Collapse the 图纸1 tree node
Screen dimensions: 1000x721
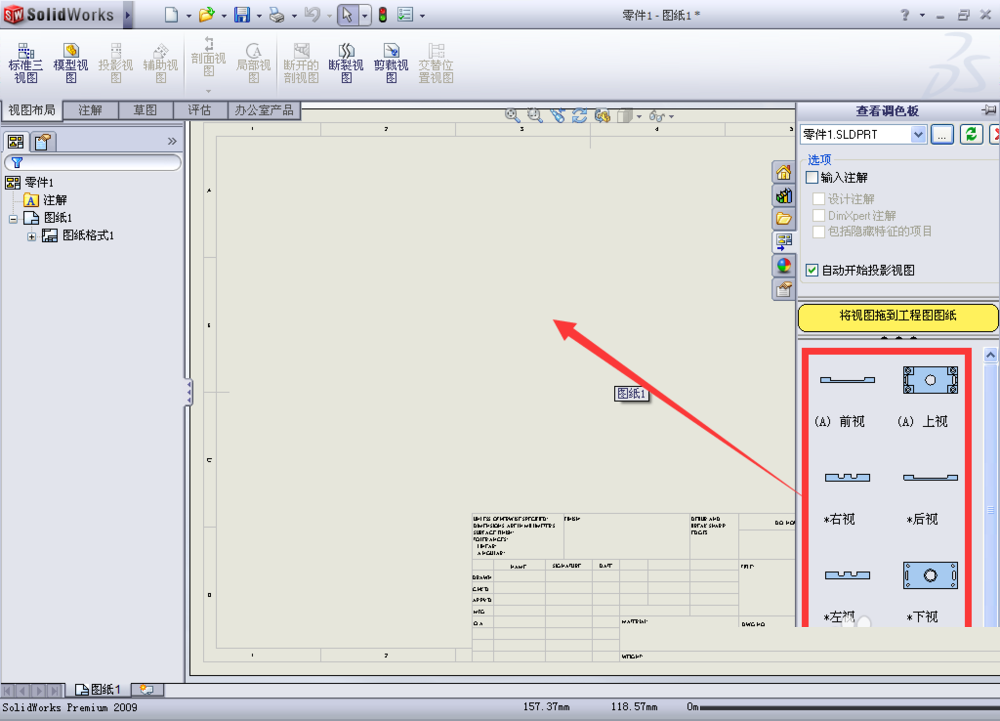13,219
